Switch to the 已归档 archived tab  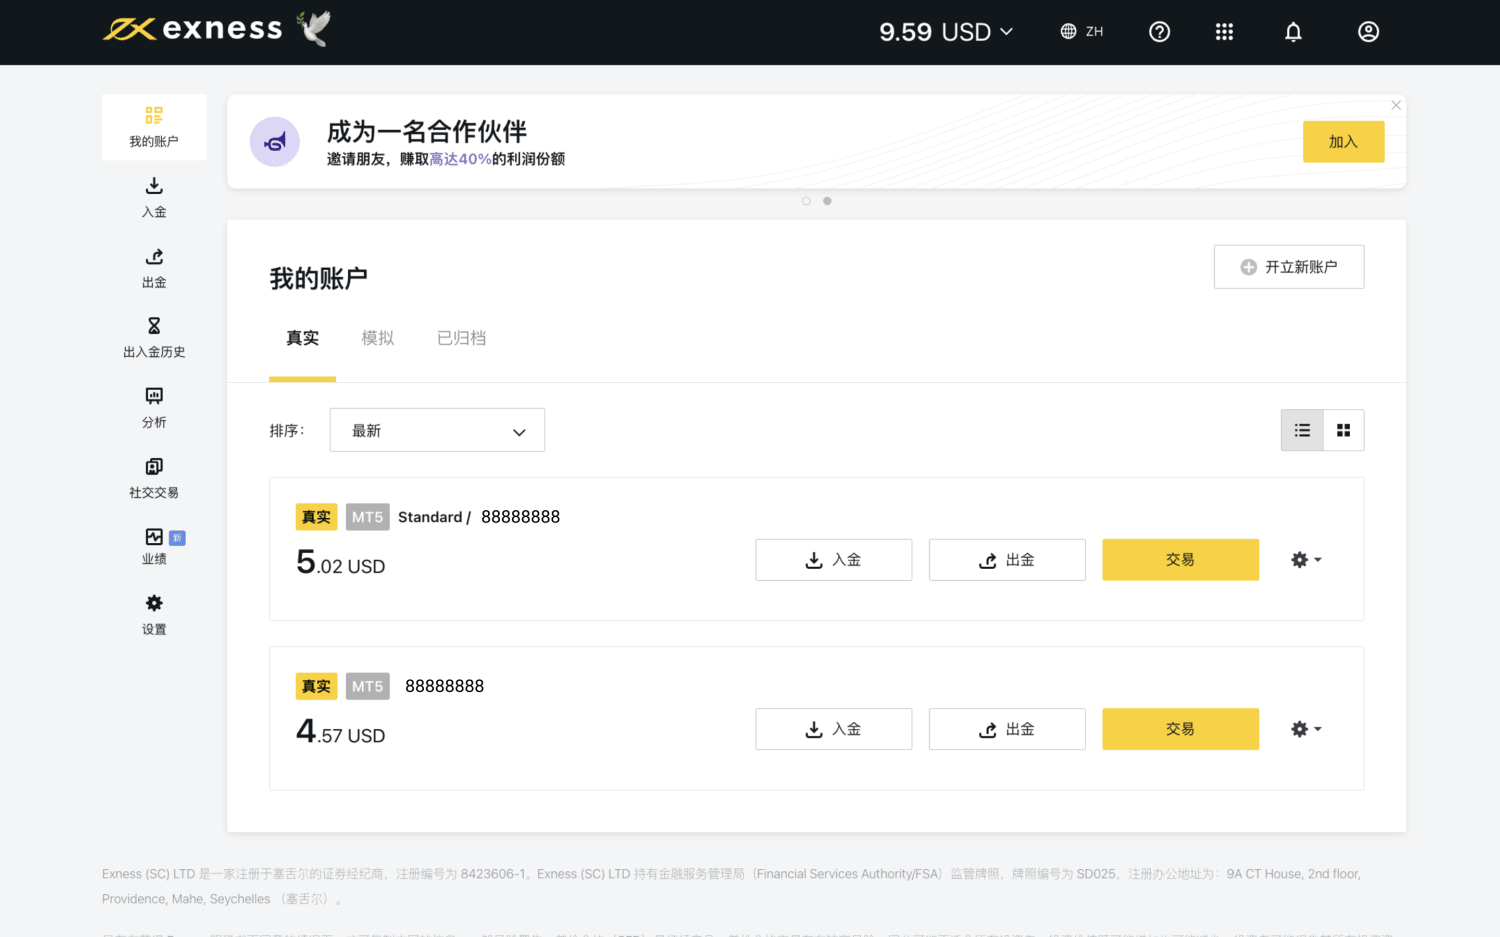pyautogui.click(x=461, y=338)
